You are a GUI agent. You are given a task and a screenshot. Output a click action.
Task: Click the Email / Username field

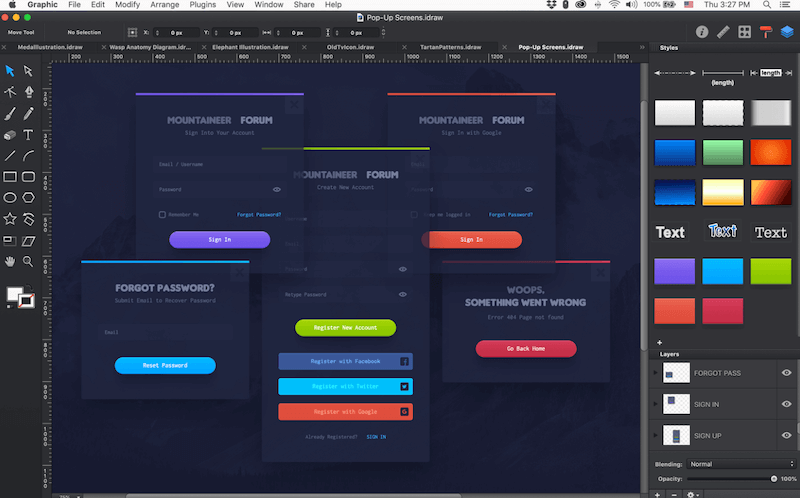tap(220, 164)
